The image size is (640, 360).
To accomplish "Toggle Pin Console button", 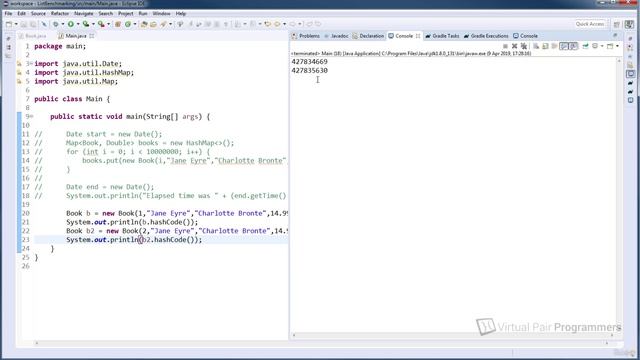I will click(x=585, y=46).
